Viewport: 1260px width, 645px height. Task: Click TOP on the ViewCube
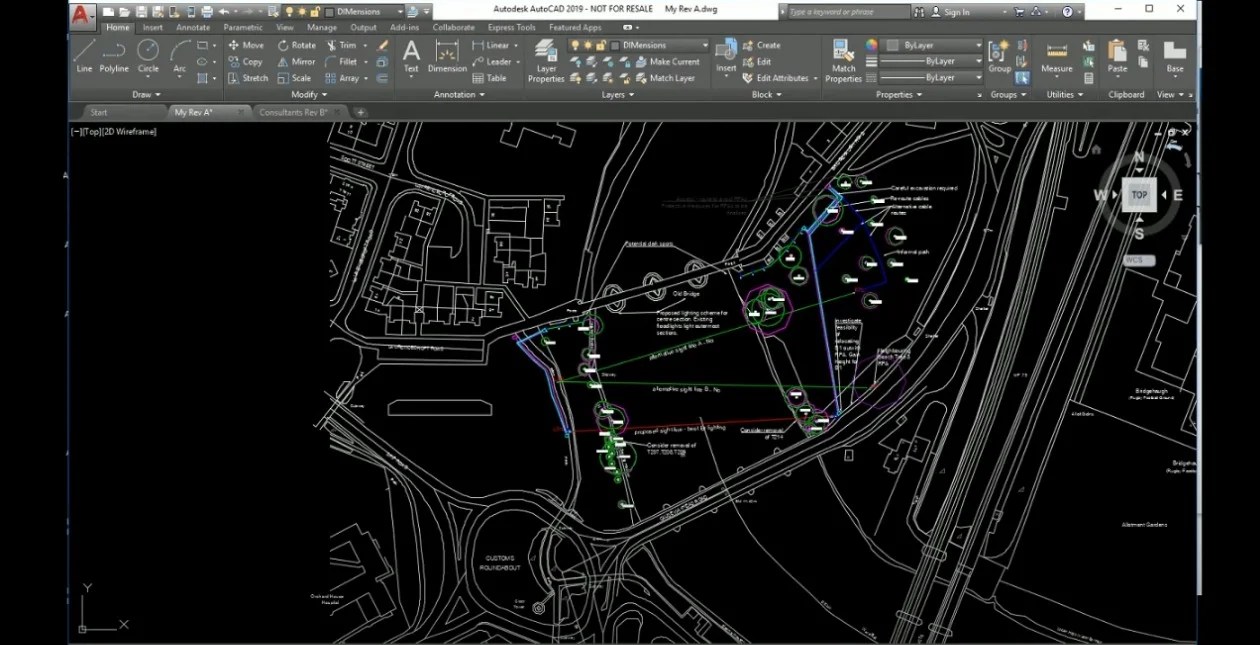click(1138, 195)
